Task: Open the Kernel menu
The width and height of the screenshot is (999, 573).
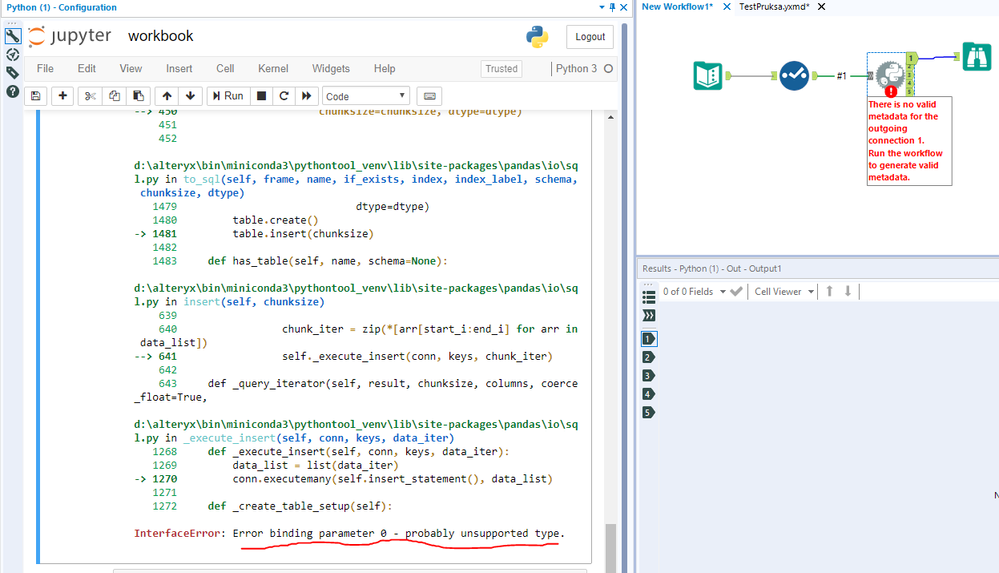Action: coord(273,69)
